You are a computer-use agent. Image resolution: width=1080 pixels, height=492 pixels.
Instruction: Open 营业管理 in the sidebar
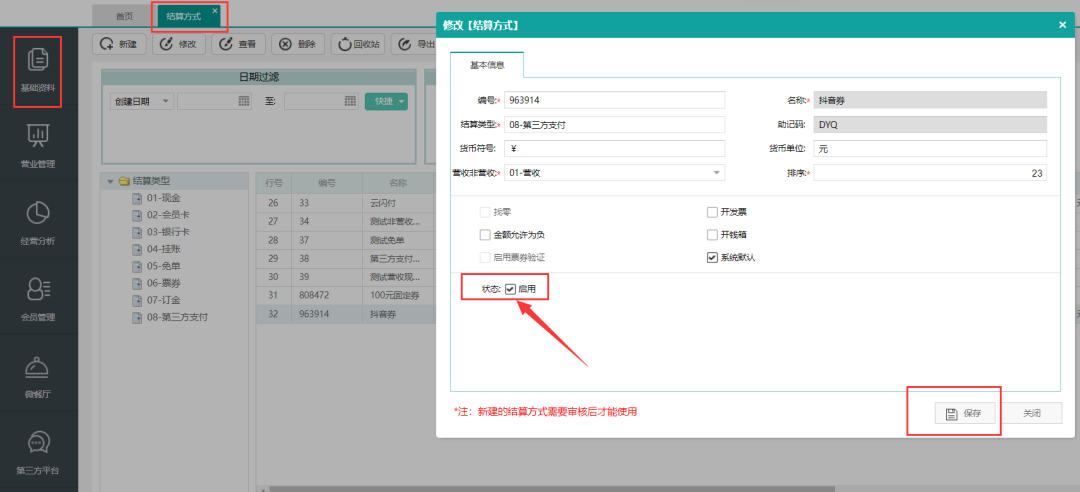[38, 144]
